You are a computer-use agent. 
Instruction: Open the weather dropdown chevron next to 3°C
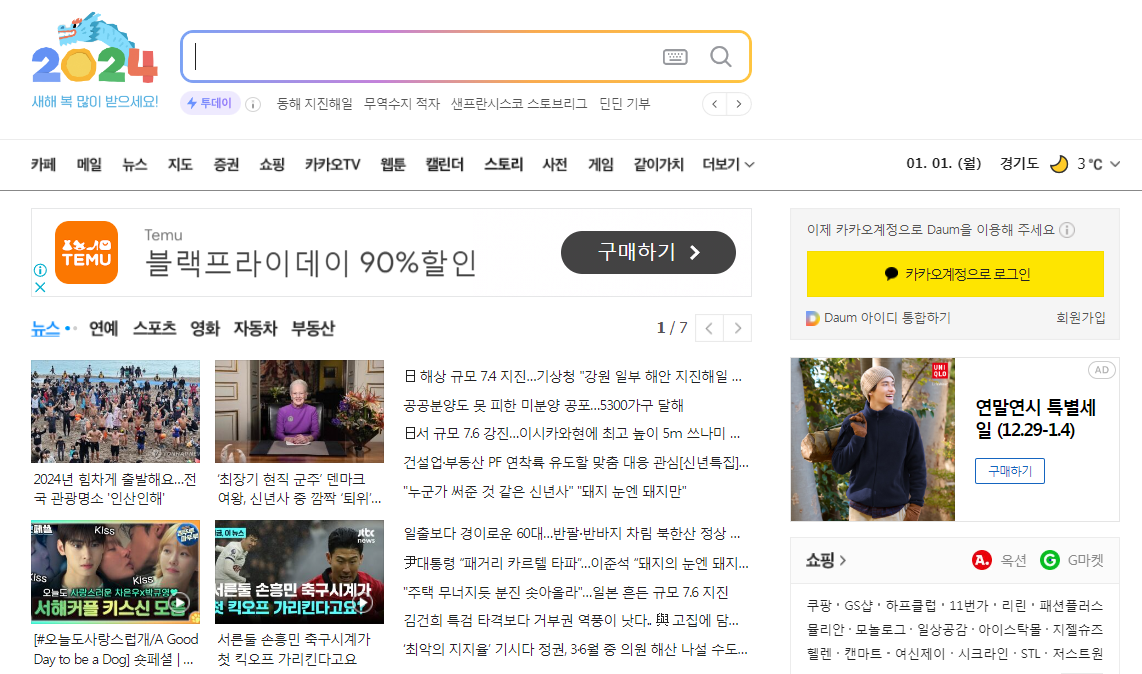1114,165
